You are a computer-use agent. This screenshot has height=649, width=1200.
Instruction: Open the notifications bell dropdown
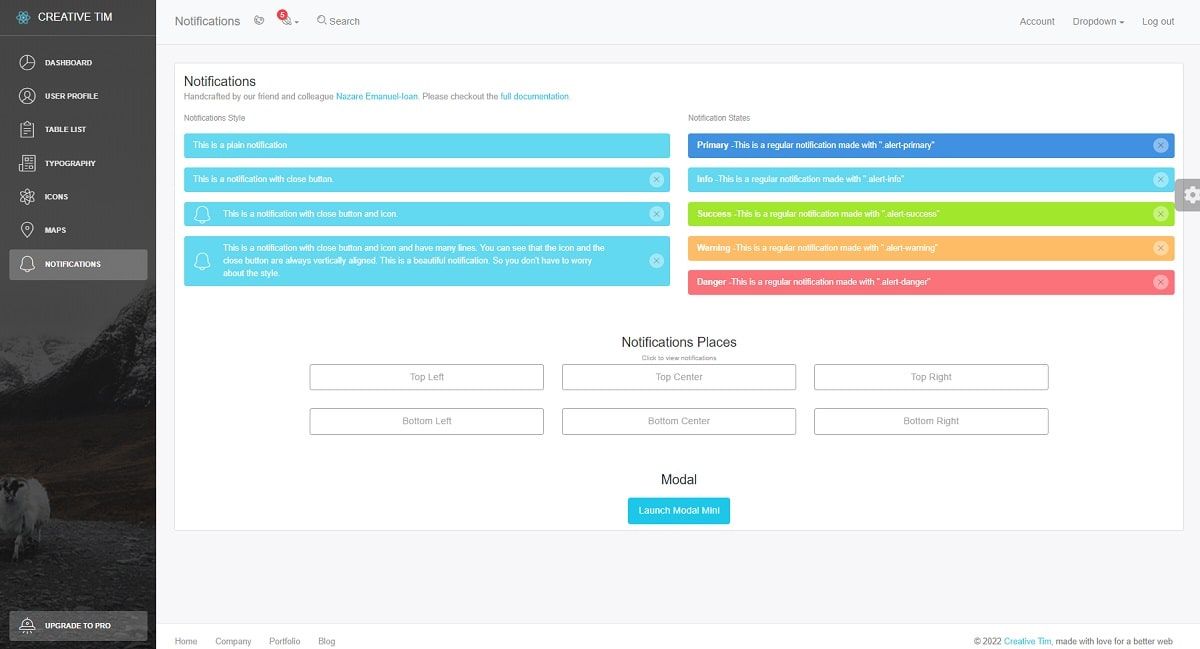point(285,20)
